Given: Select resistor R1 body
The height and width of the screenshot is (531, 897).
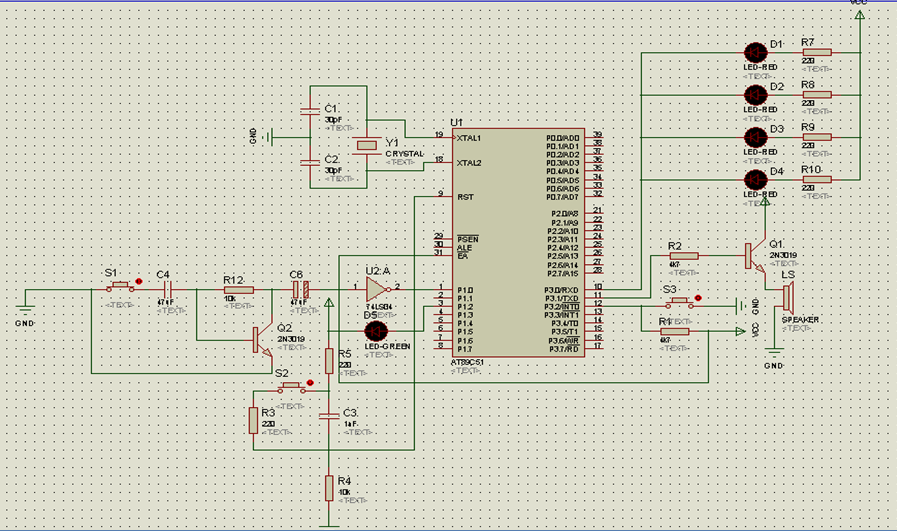Looking at the screenshot, I should (x=675, y=331).
